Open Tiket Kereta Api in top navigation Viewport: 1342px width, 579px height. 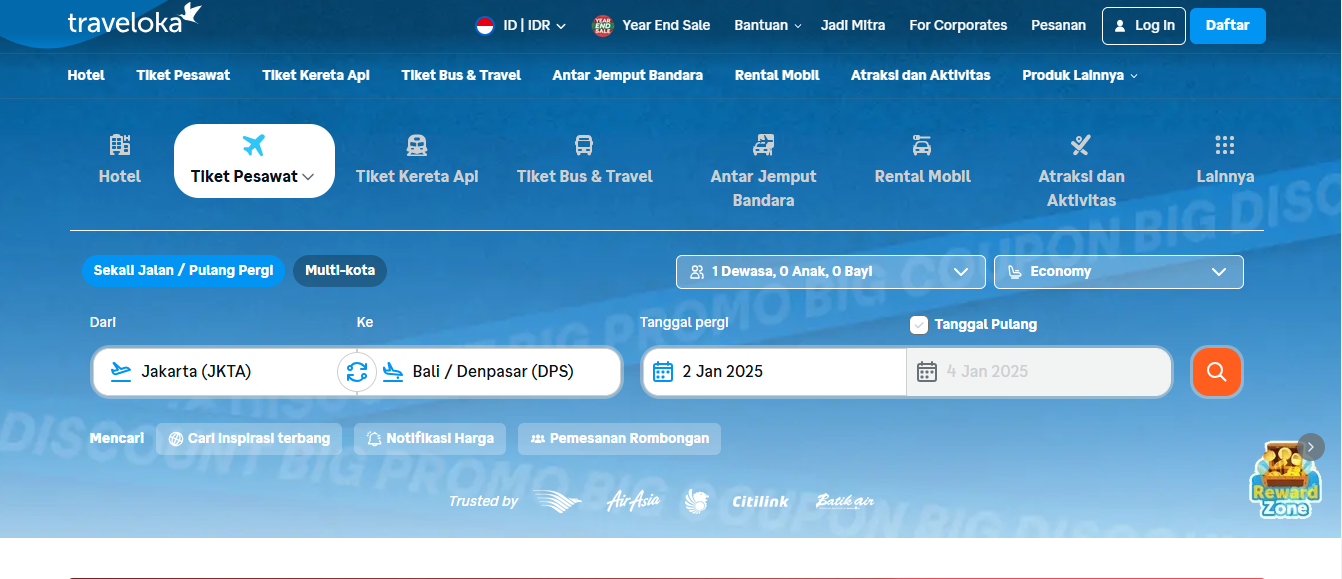(x=316, y=75)
